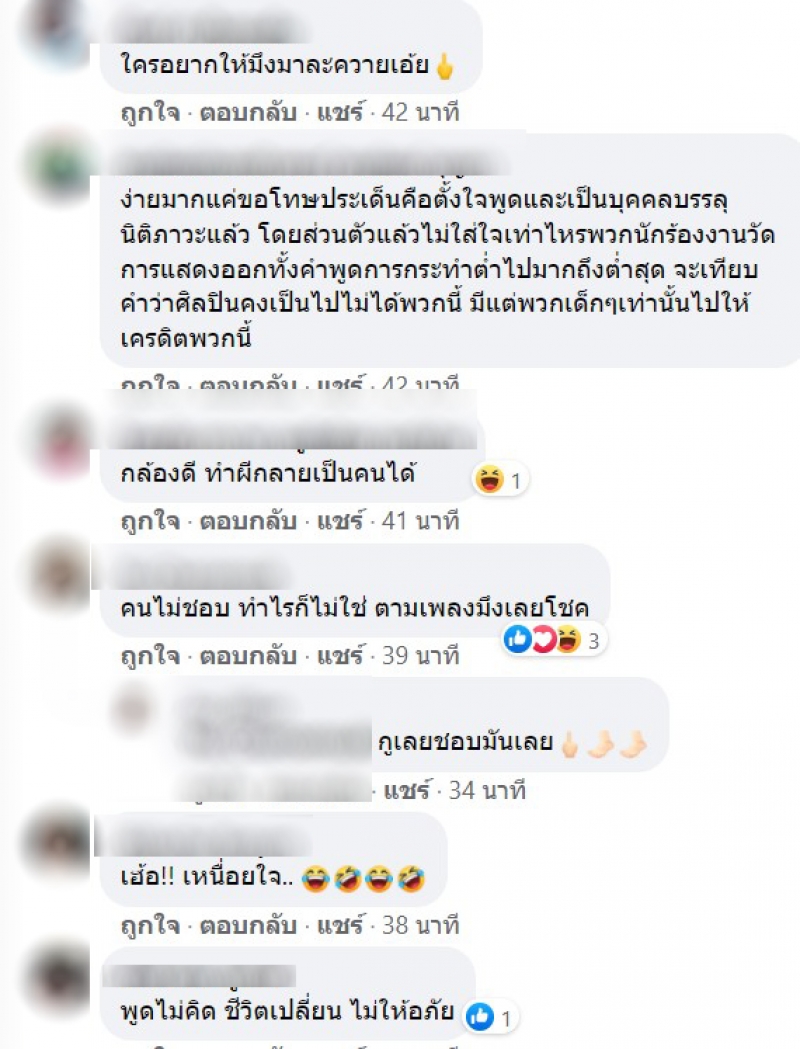Like the first comment via ถูกใจ

tap(151, 112)
